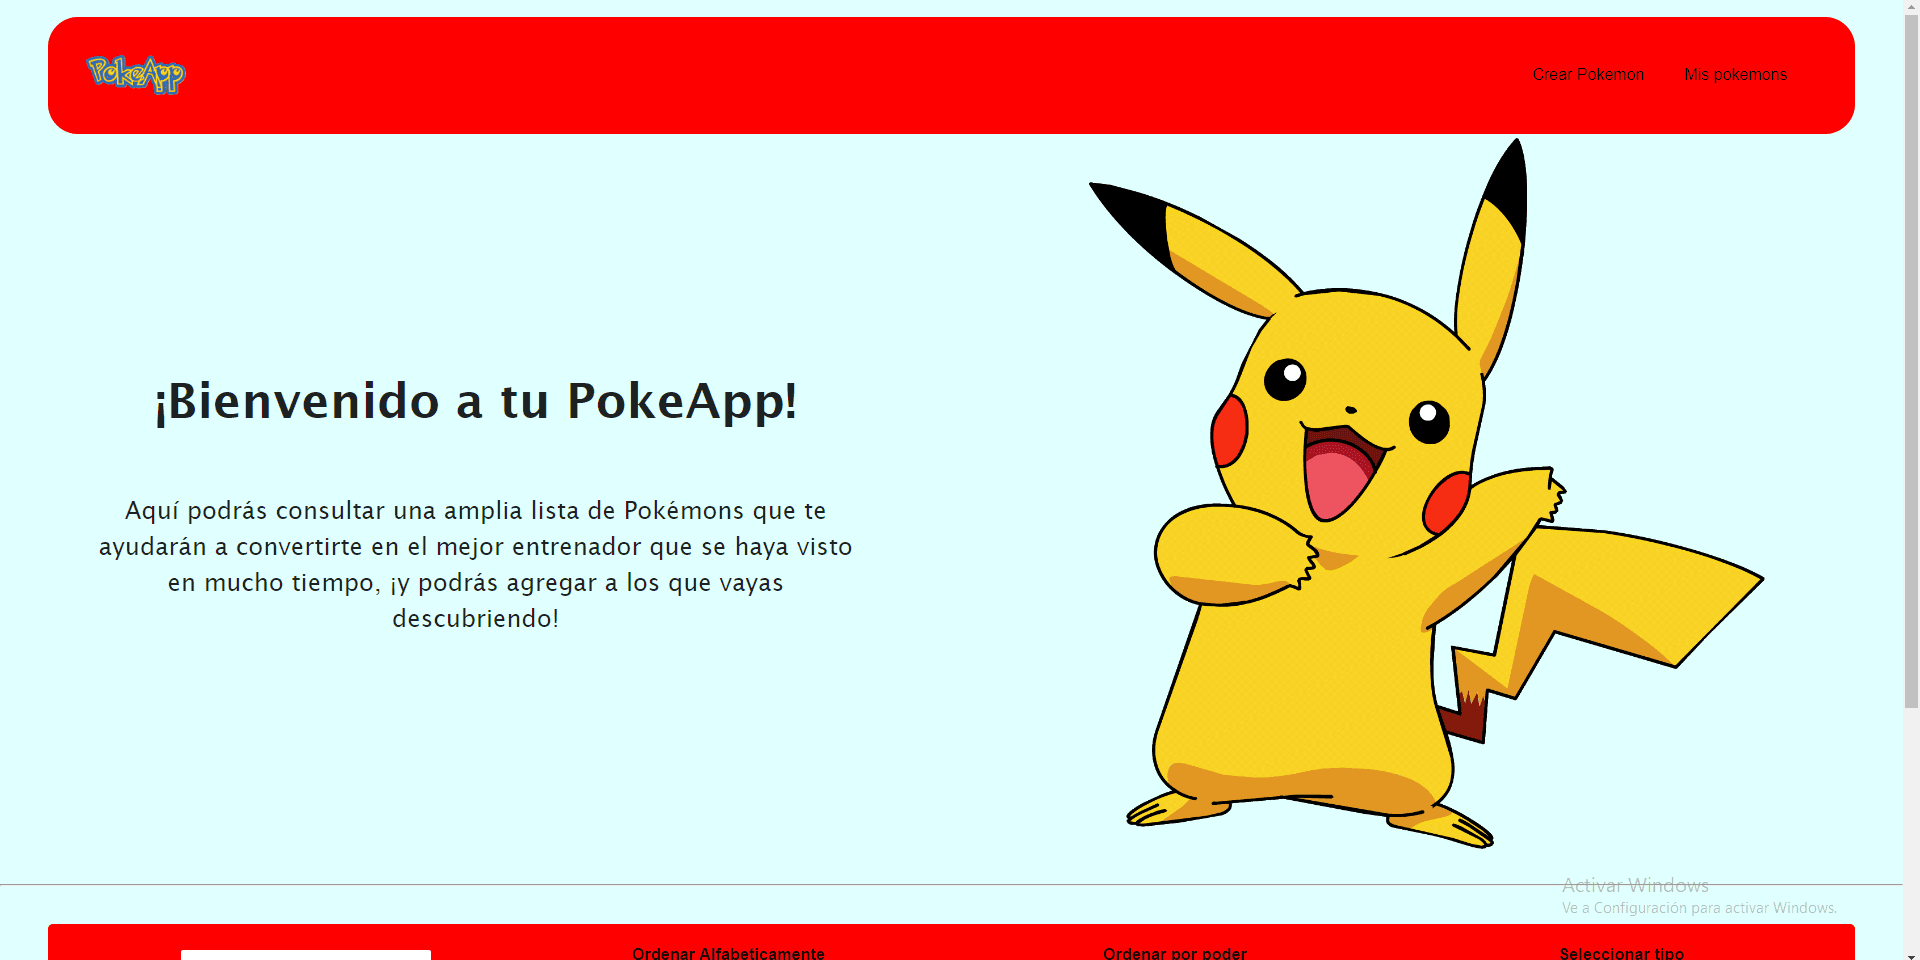This screenshot has width=1920, height=960.
Task: Click the Ordenar por poder label
Action: (1175, 953)
